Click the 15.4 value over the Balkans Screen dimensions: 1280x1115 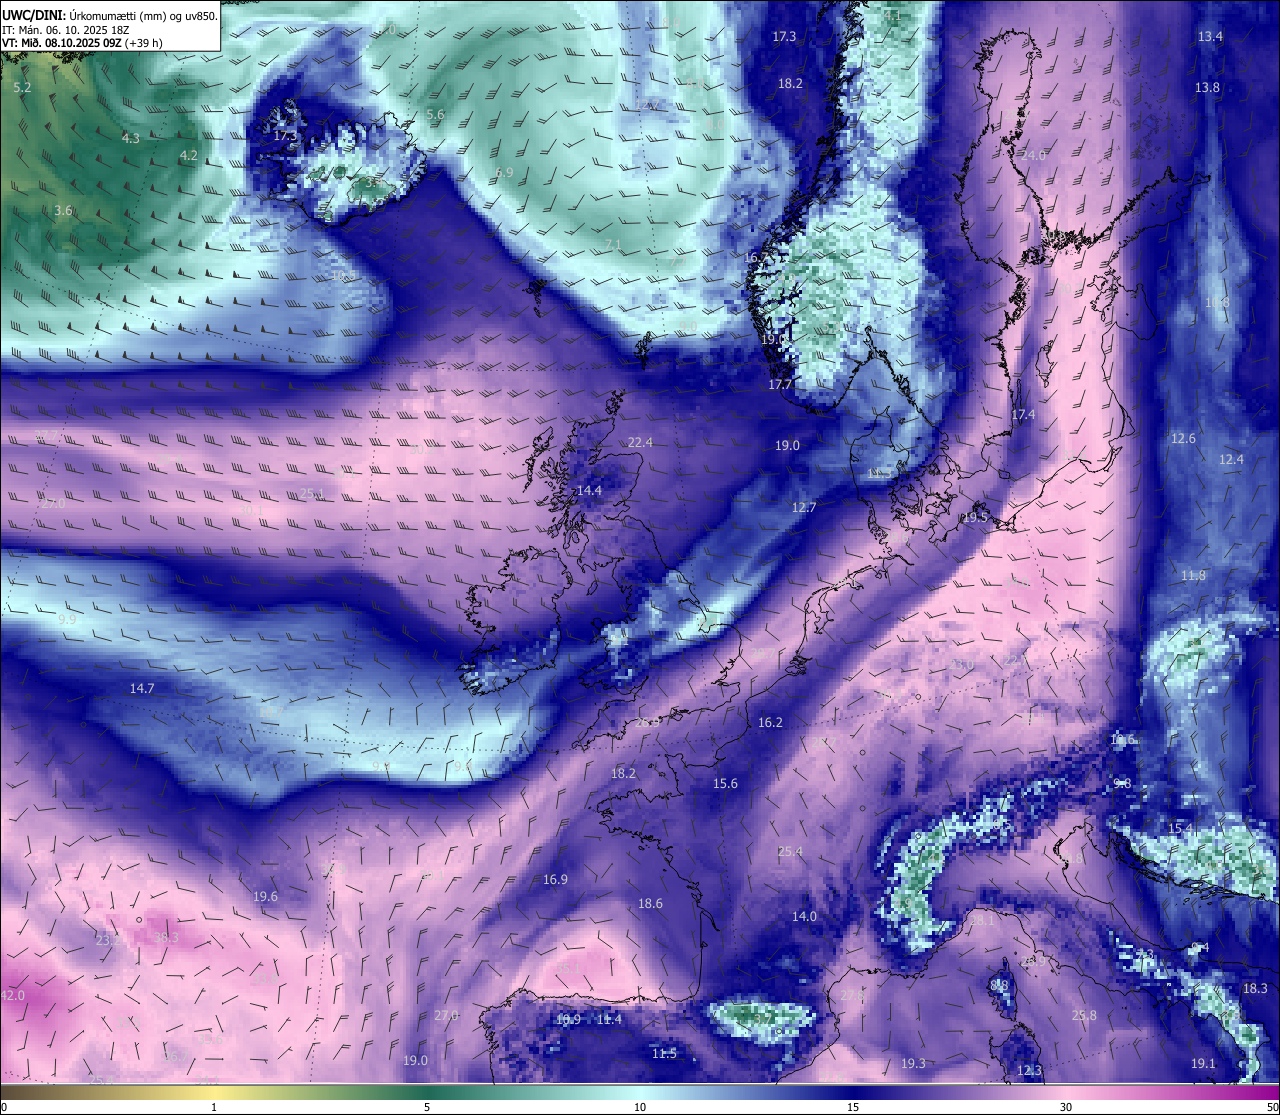click(x=1180, y=829)
